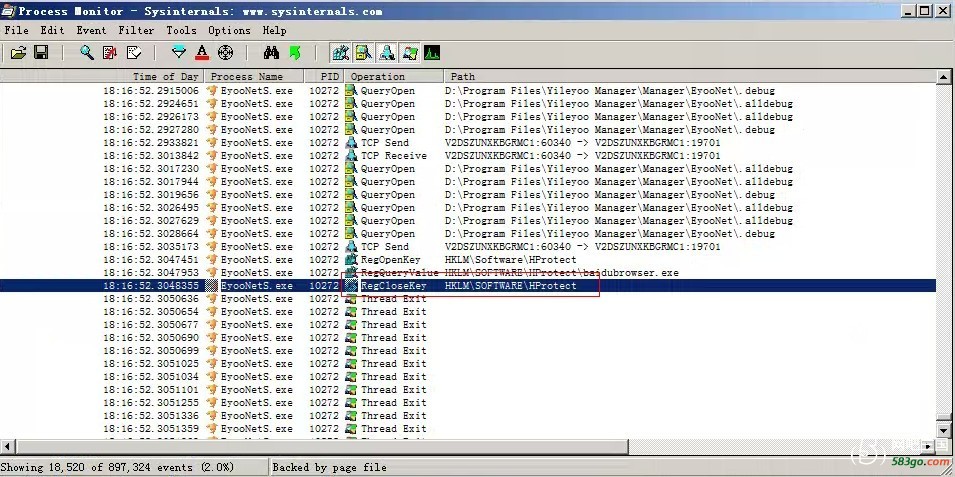955x477 pixels.
Task: Click the timestamp 18:16:52.2915006
Action: pyautogui.click(x=150, y=90)
